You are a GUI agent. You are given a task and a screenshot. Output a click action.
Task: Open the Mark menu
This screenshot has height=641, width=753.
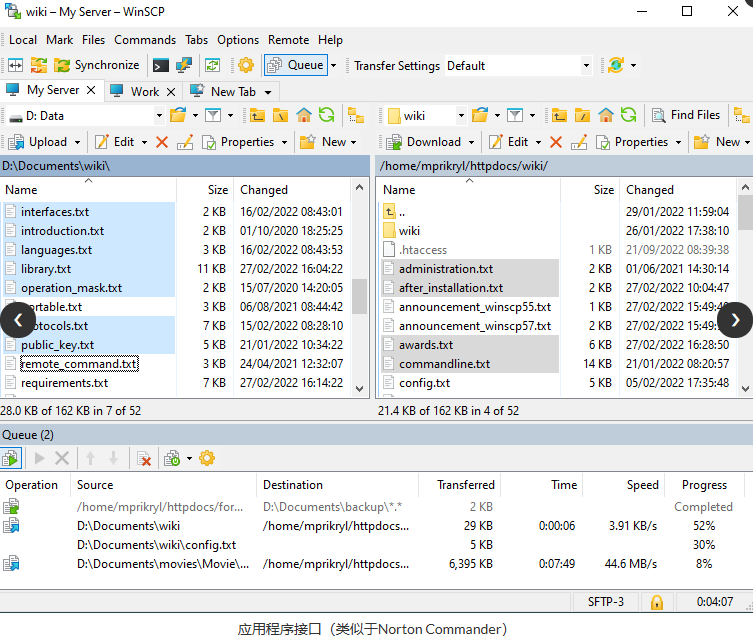(60, 40)
